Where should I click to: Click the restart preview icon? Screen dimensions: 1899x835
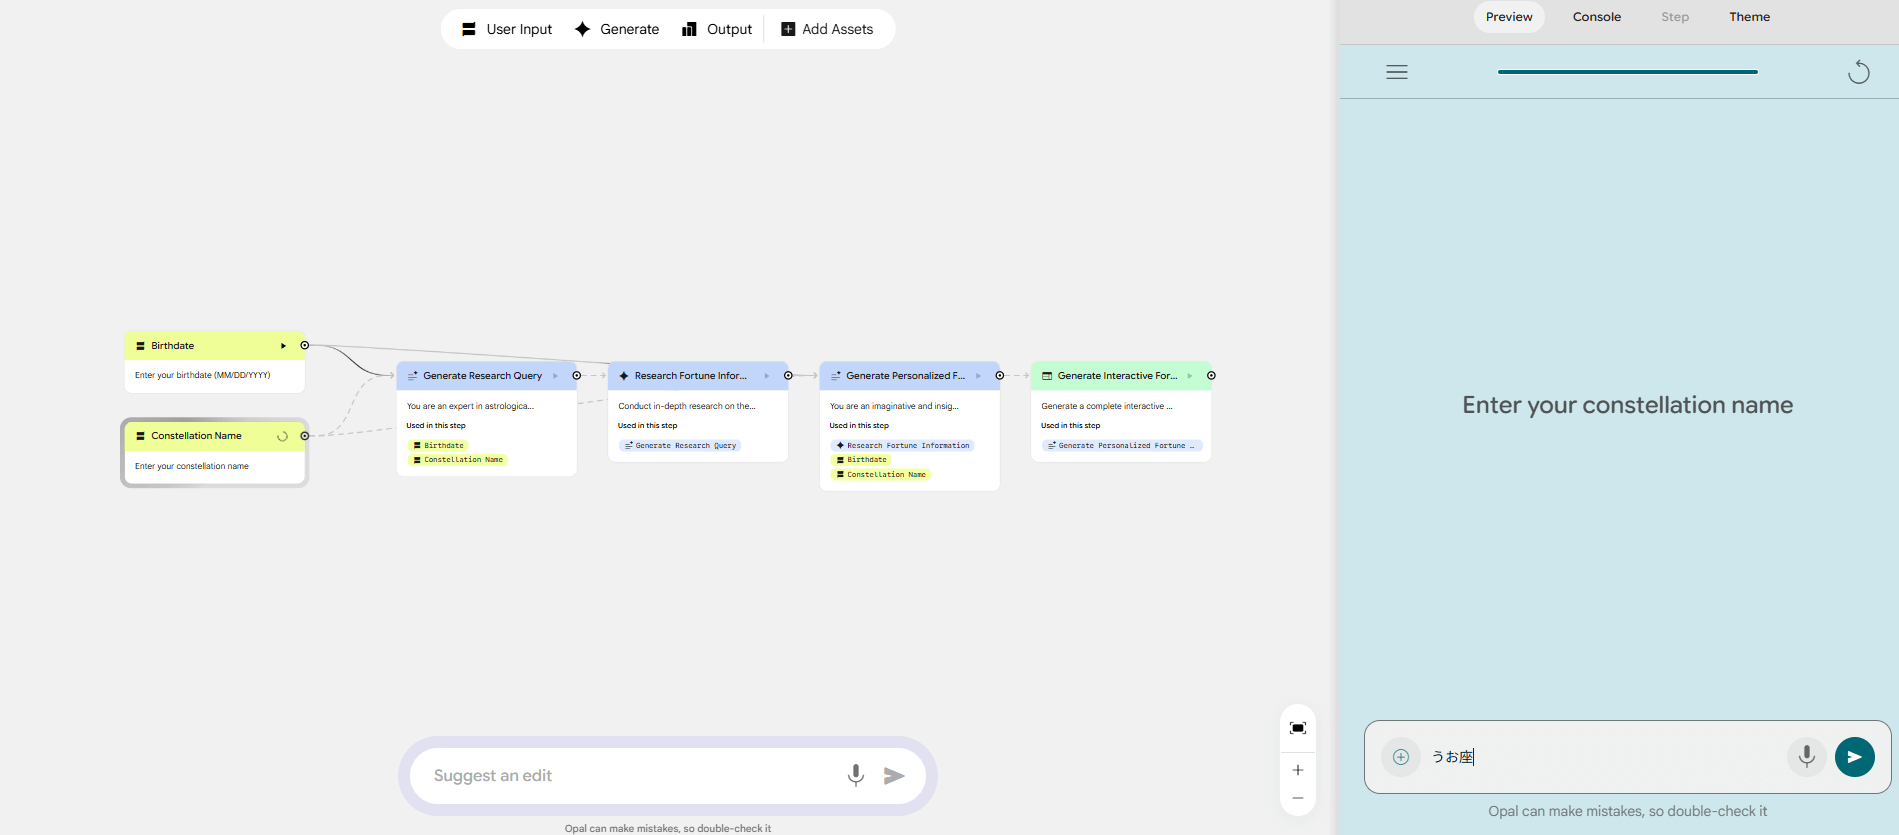[1858, 72]
